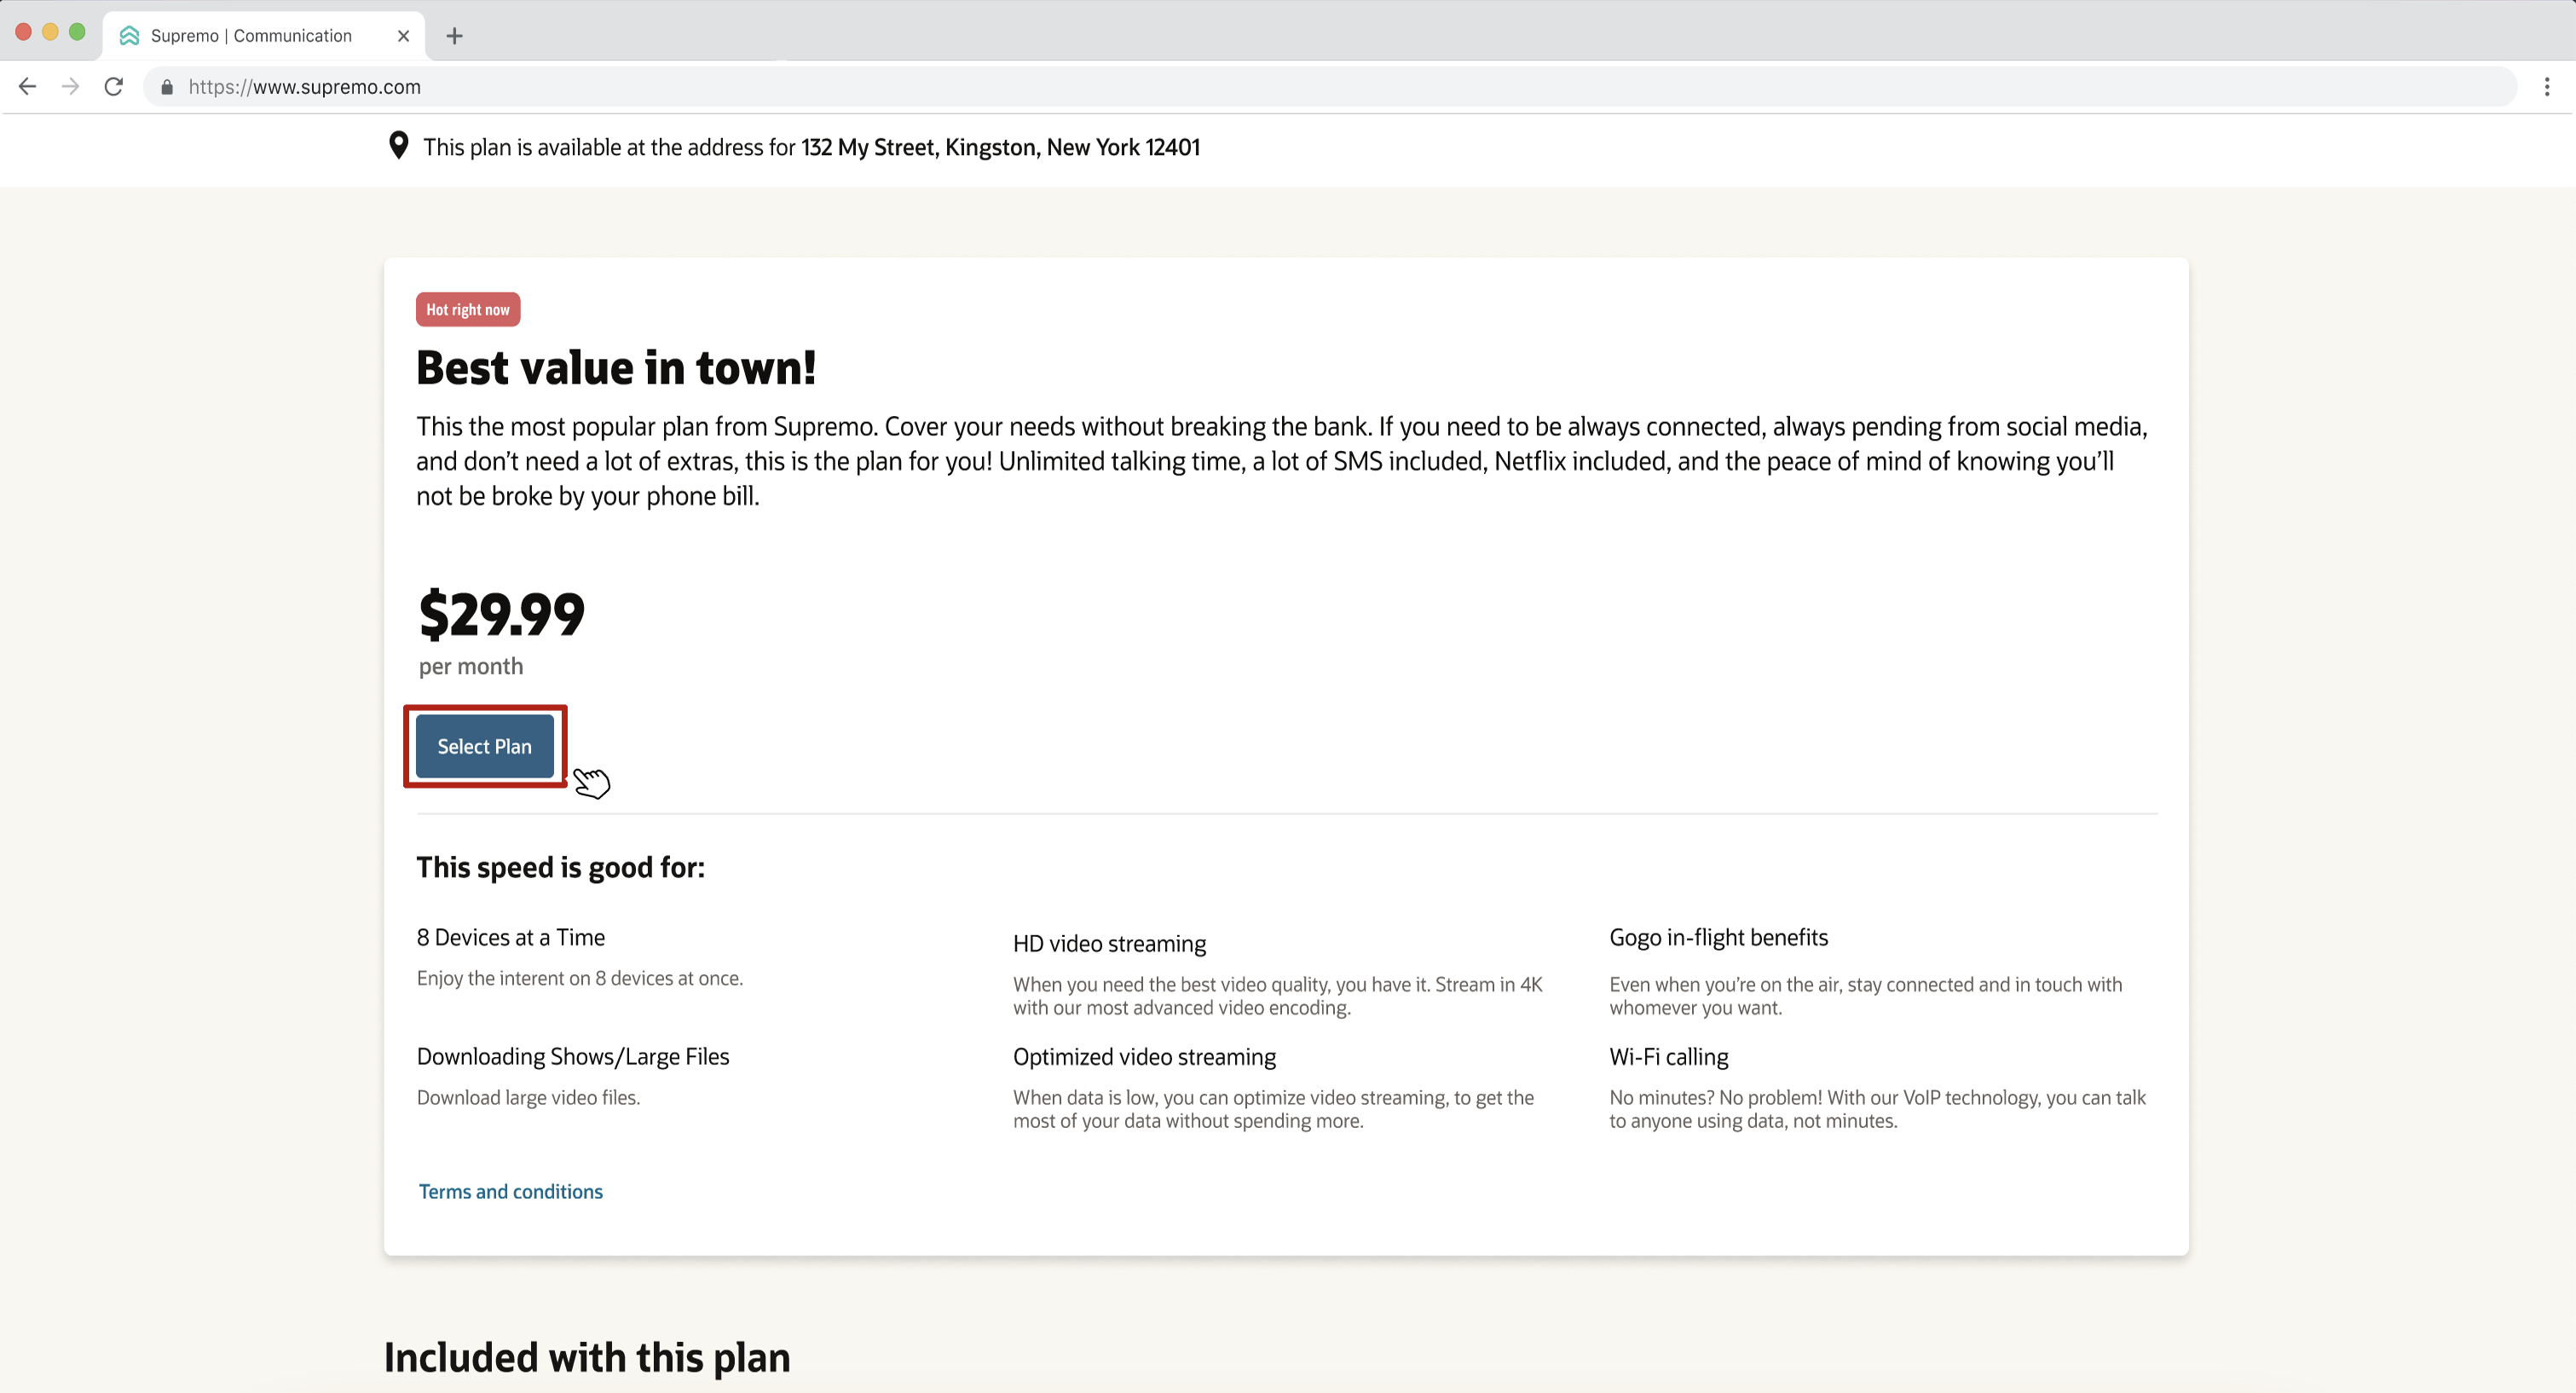Click the Supremo favicon in the browser tab
Screen dimensions: 2576x1393
click(x=129, y=35)
